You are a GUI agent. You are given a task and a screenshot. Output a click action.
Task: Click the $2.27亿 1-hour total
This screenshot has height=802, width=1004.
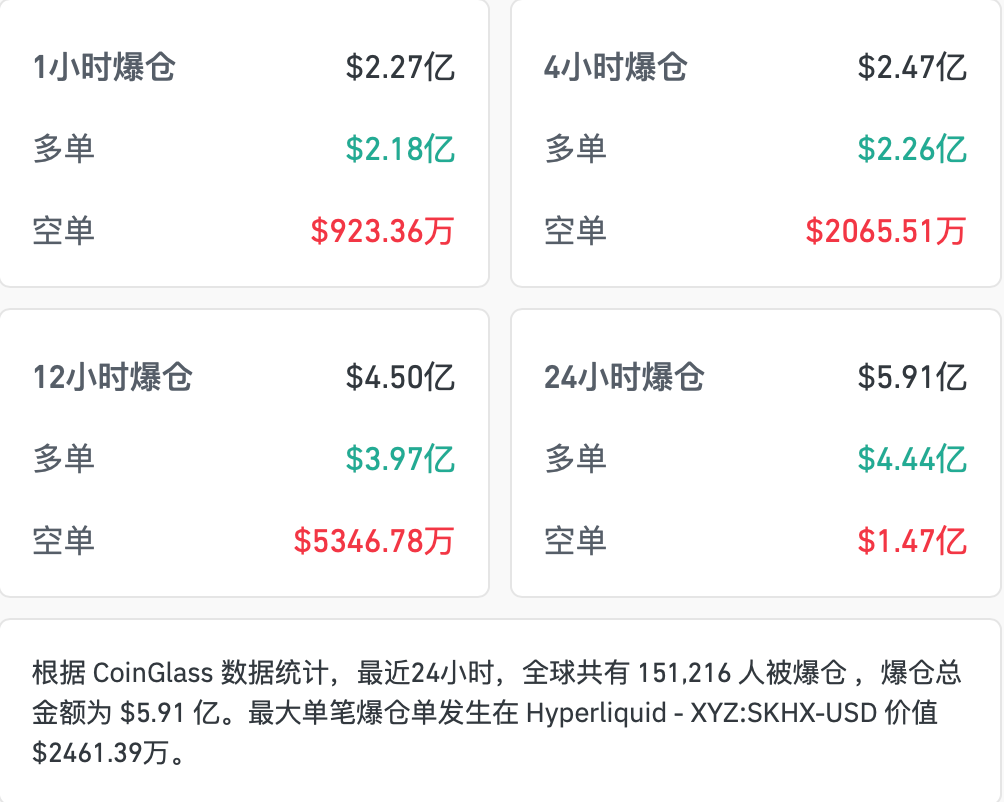tap(400, 67)
